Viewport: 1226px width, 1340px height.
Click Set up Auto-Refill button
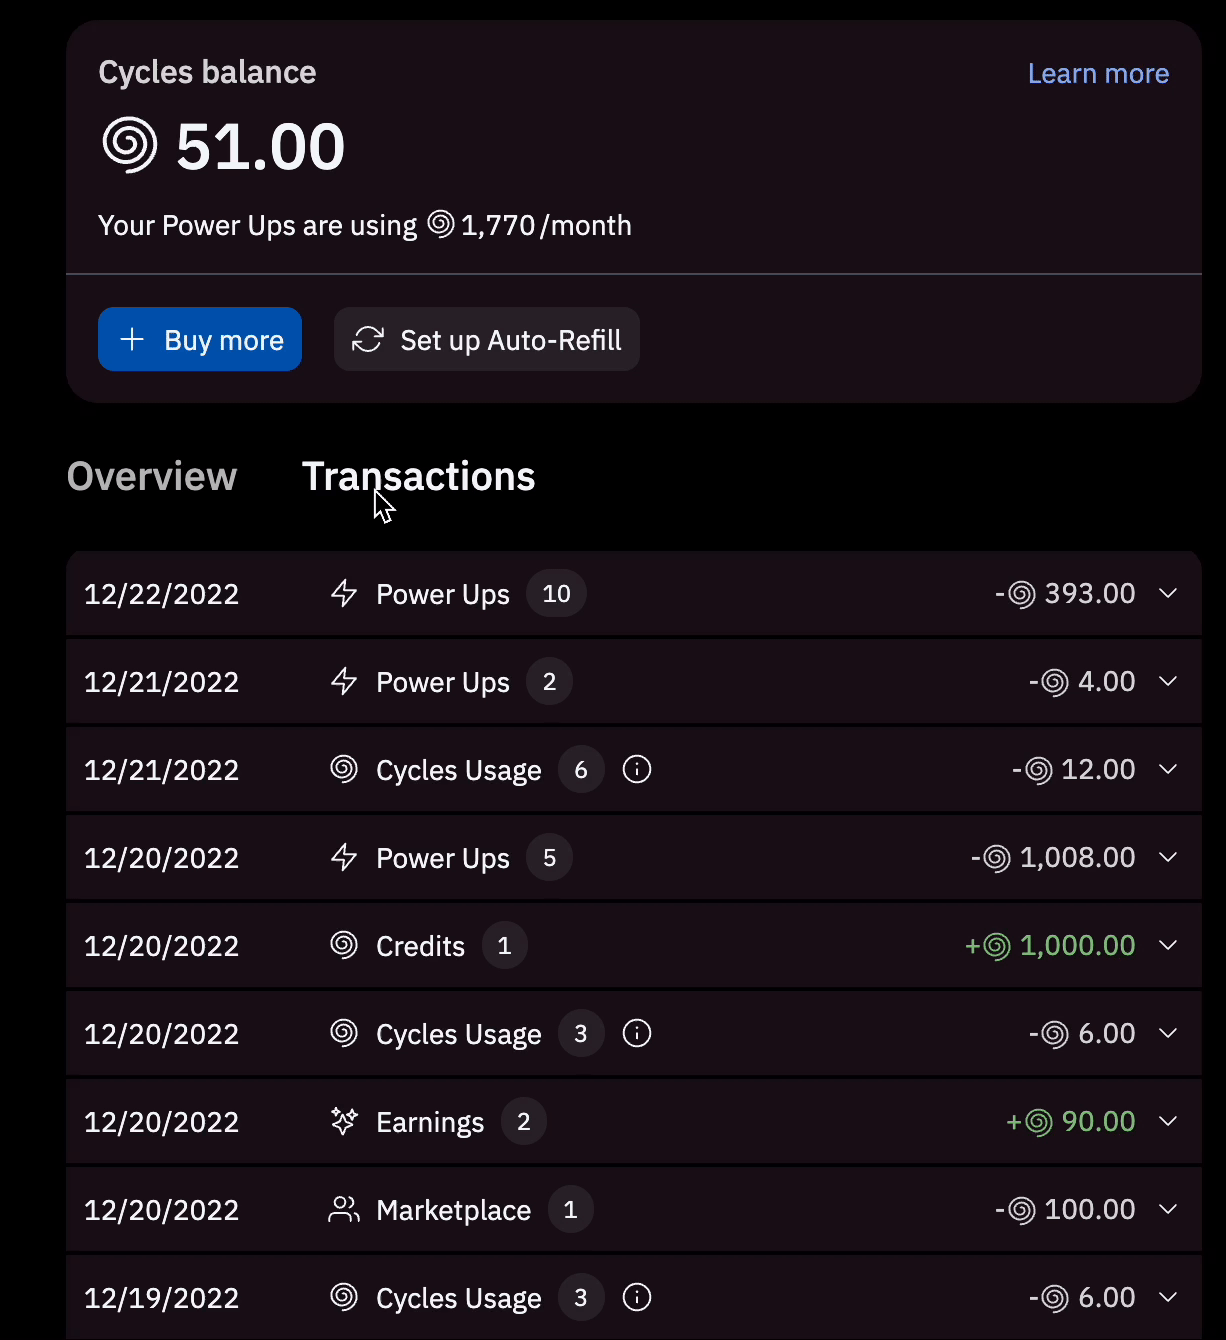[487, 340]
